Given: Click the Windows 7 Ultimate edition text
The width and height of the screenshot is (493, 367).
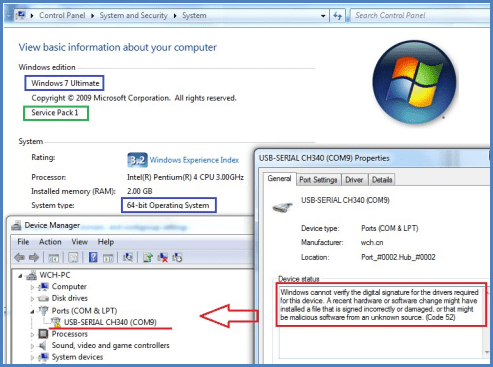Looking at the screenshot, I should (x=65, y=83).
